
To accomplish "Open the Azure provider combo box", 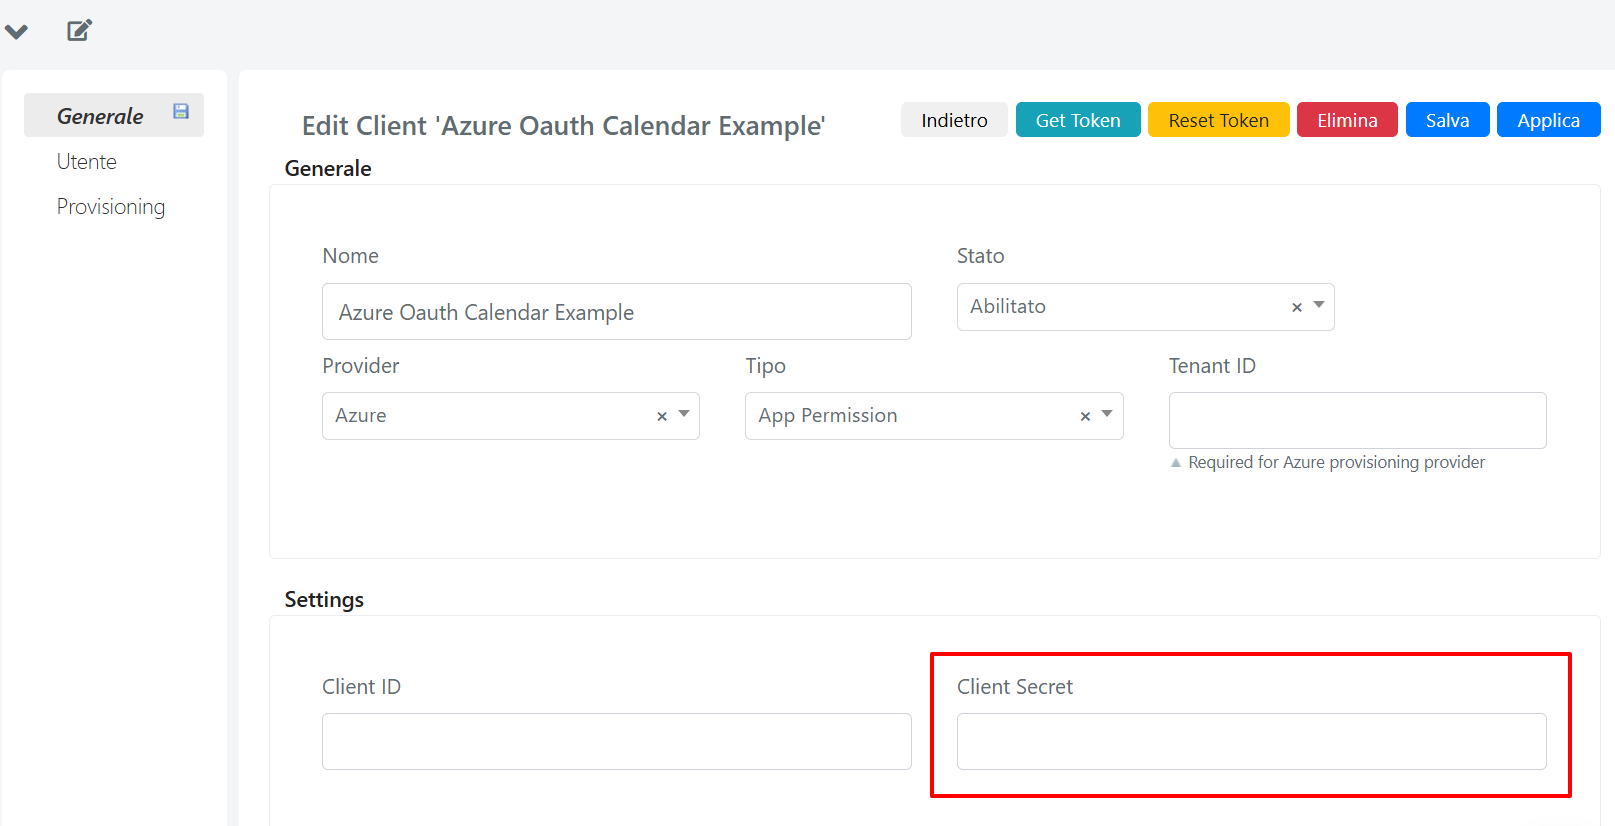I will (510, 416).
